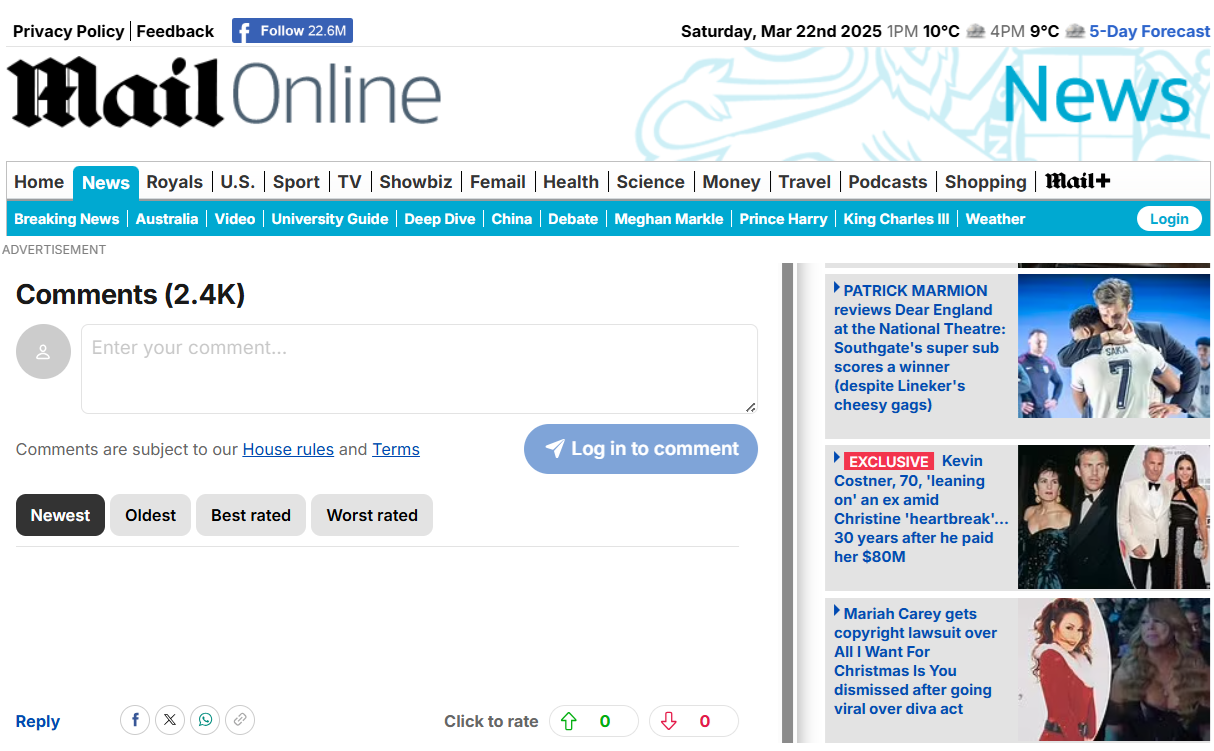Click the 1PM weather cloud icon
This screenshot has width=1214, height=751.
click(975, 31)
